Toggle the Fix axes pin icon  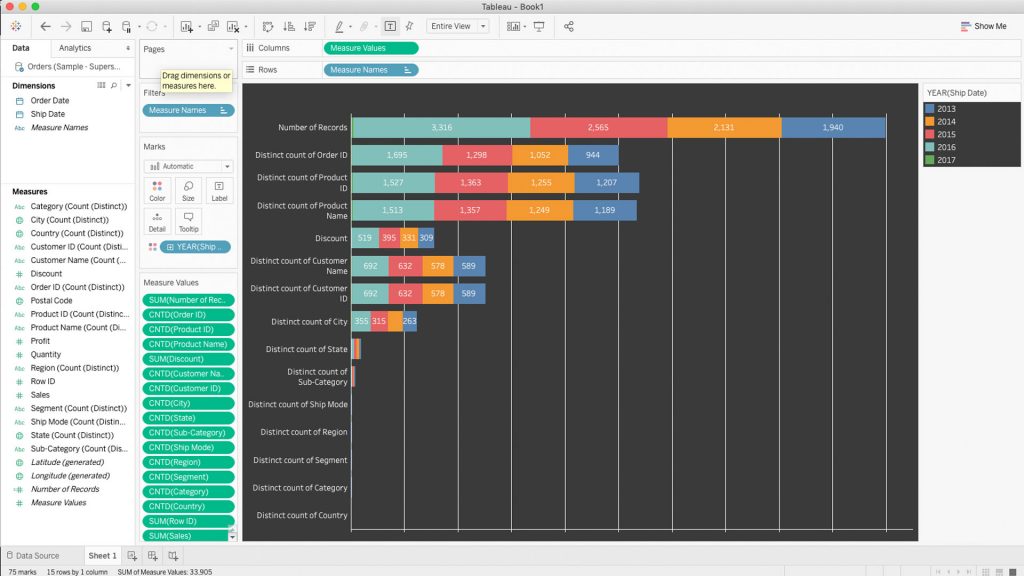(x=409, y=27)
